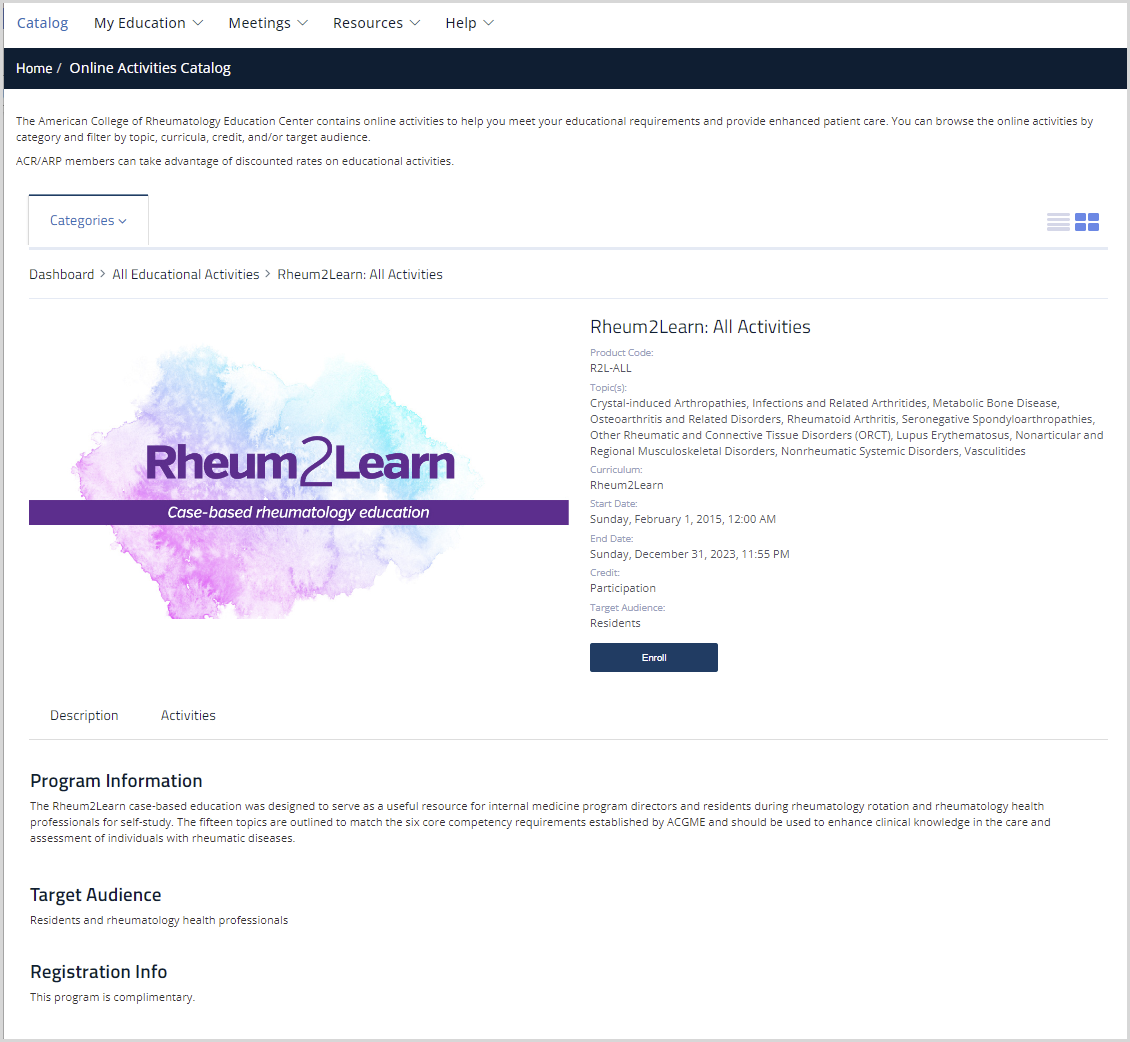
Task: Select the Residents target audience value
Action: 615,623
